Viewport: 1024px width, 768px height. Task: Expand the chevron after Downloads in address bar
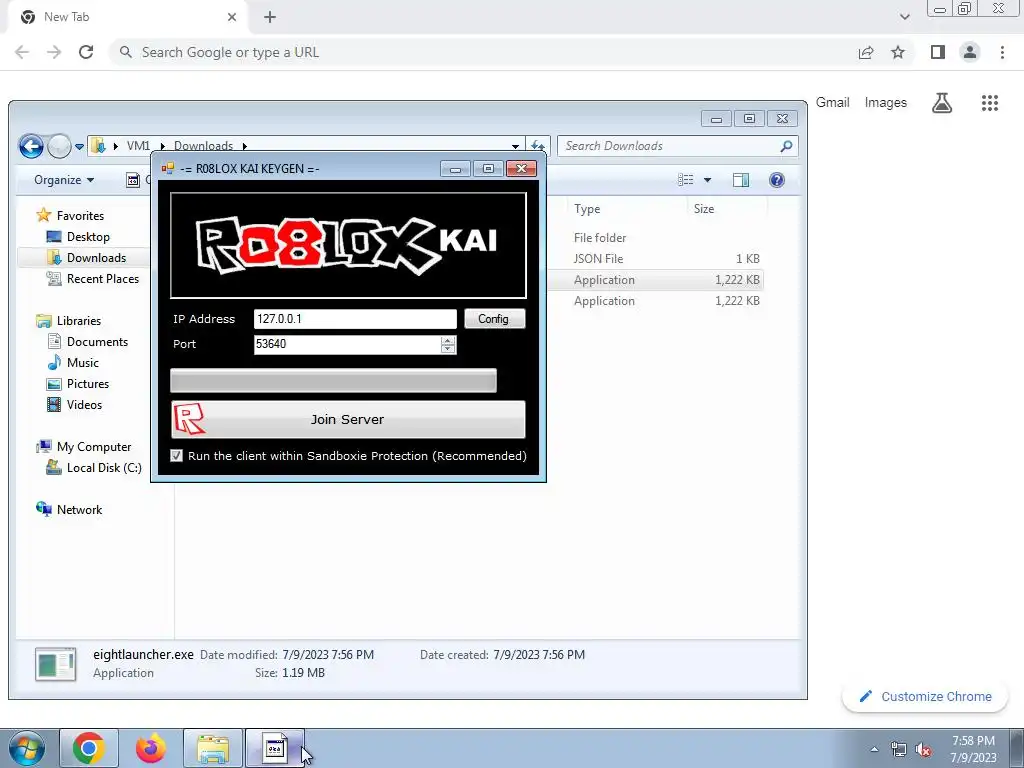tap(245, 146)
